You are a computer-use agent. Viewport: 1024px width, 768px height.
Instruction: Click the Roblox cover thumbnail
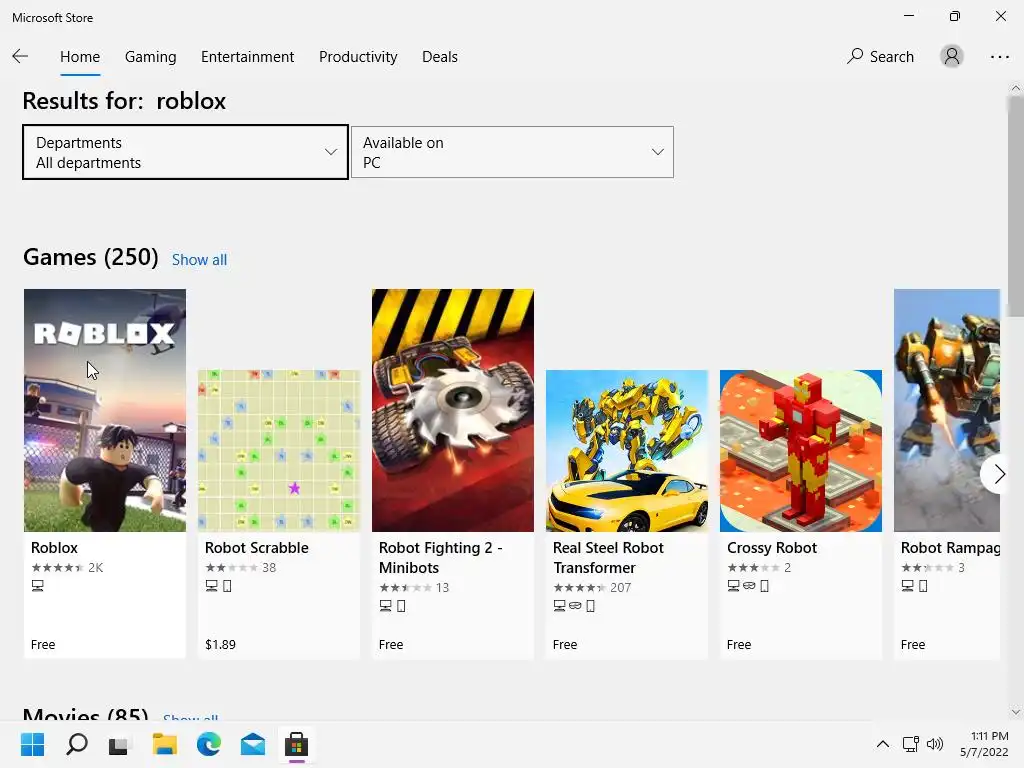coord(105,410)
